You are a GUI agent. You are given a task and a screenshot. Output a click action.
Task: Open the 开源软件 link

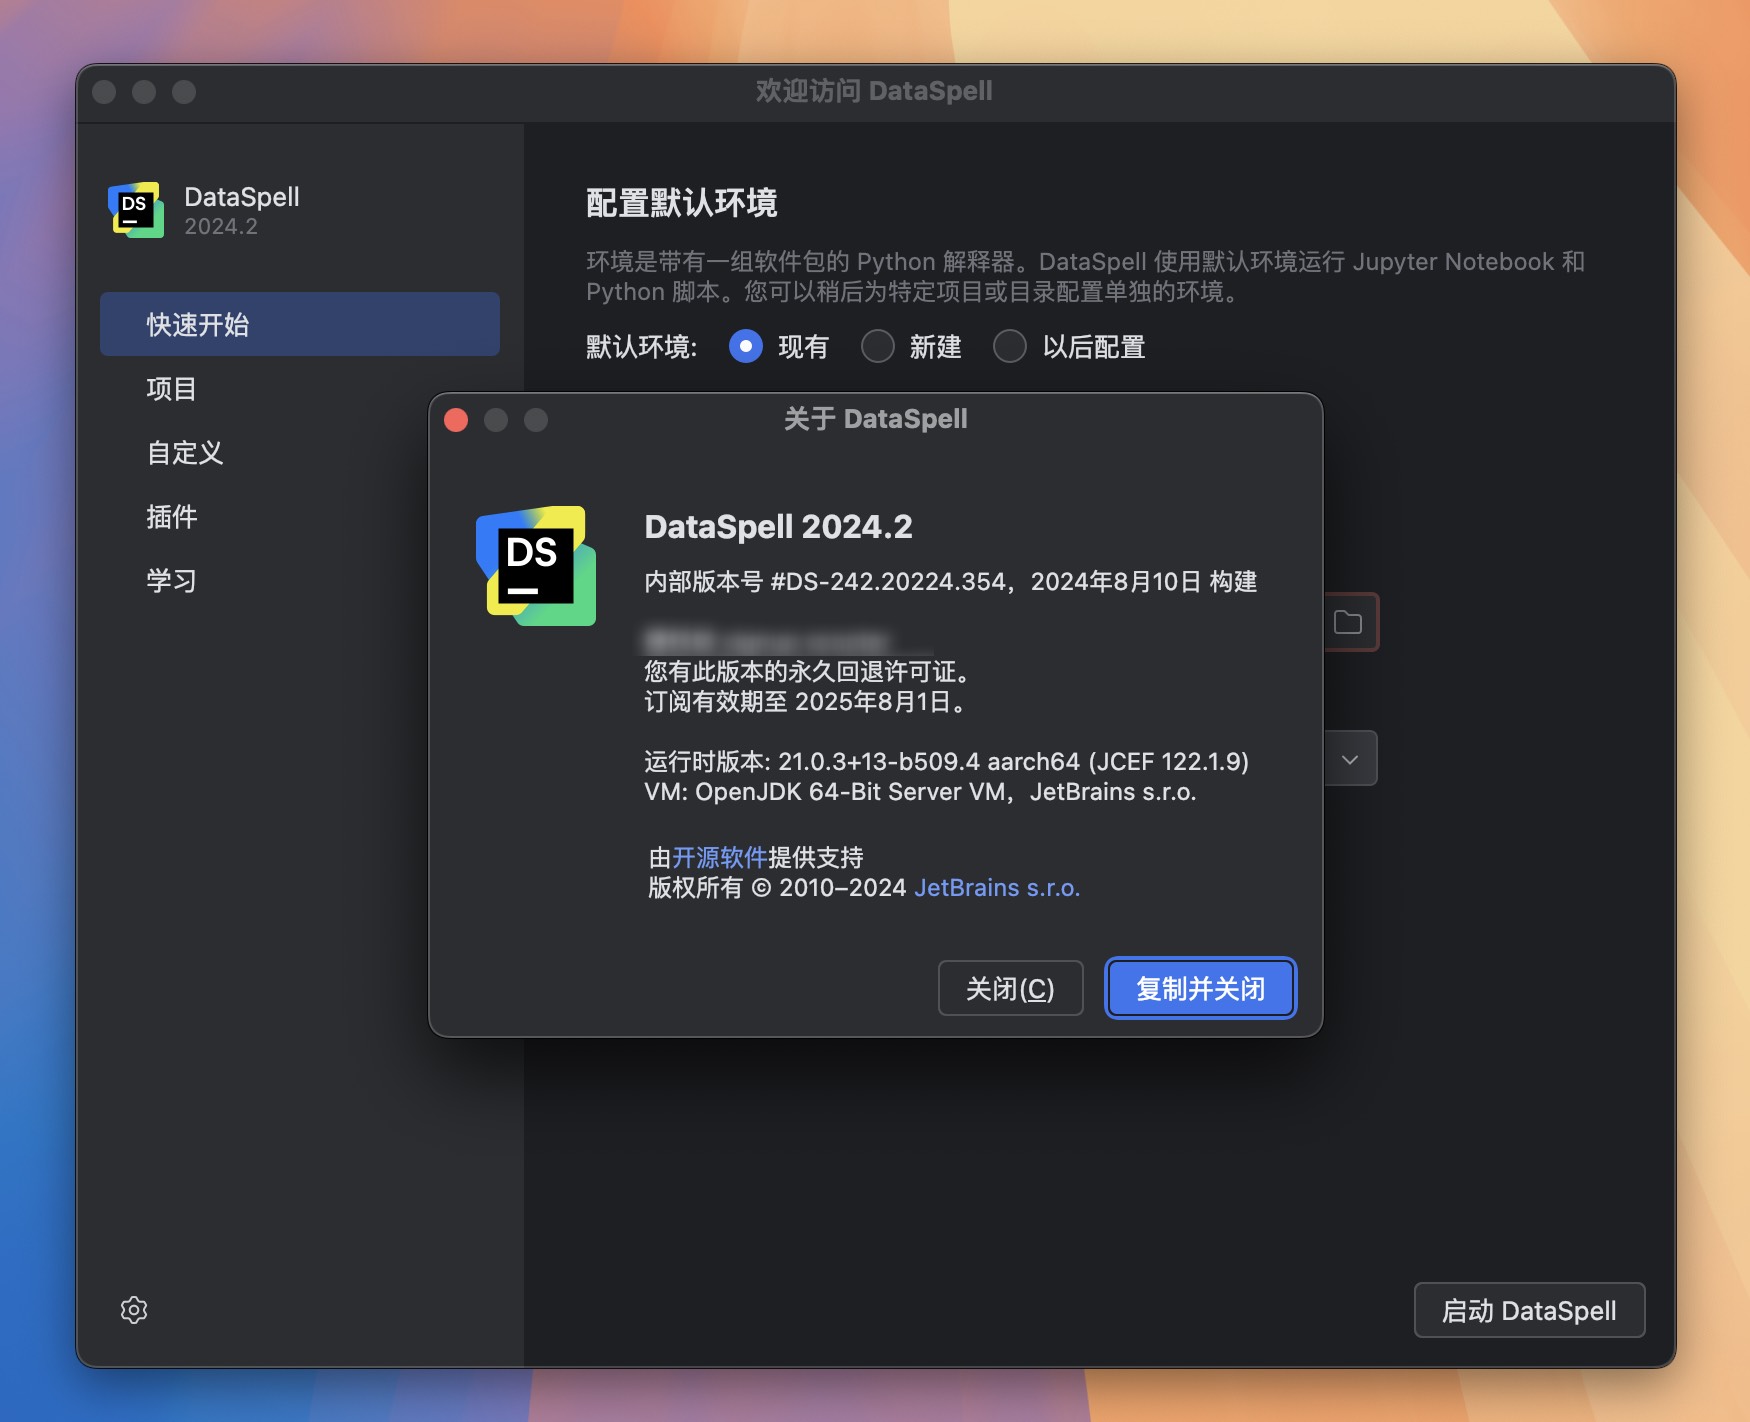point(719,857)
